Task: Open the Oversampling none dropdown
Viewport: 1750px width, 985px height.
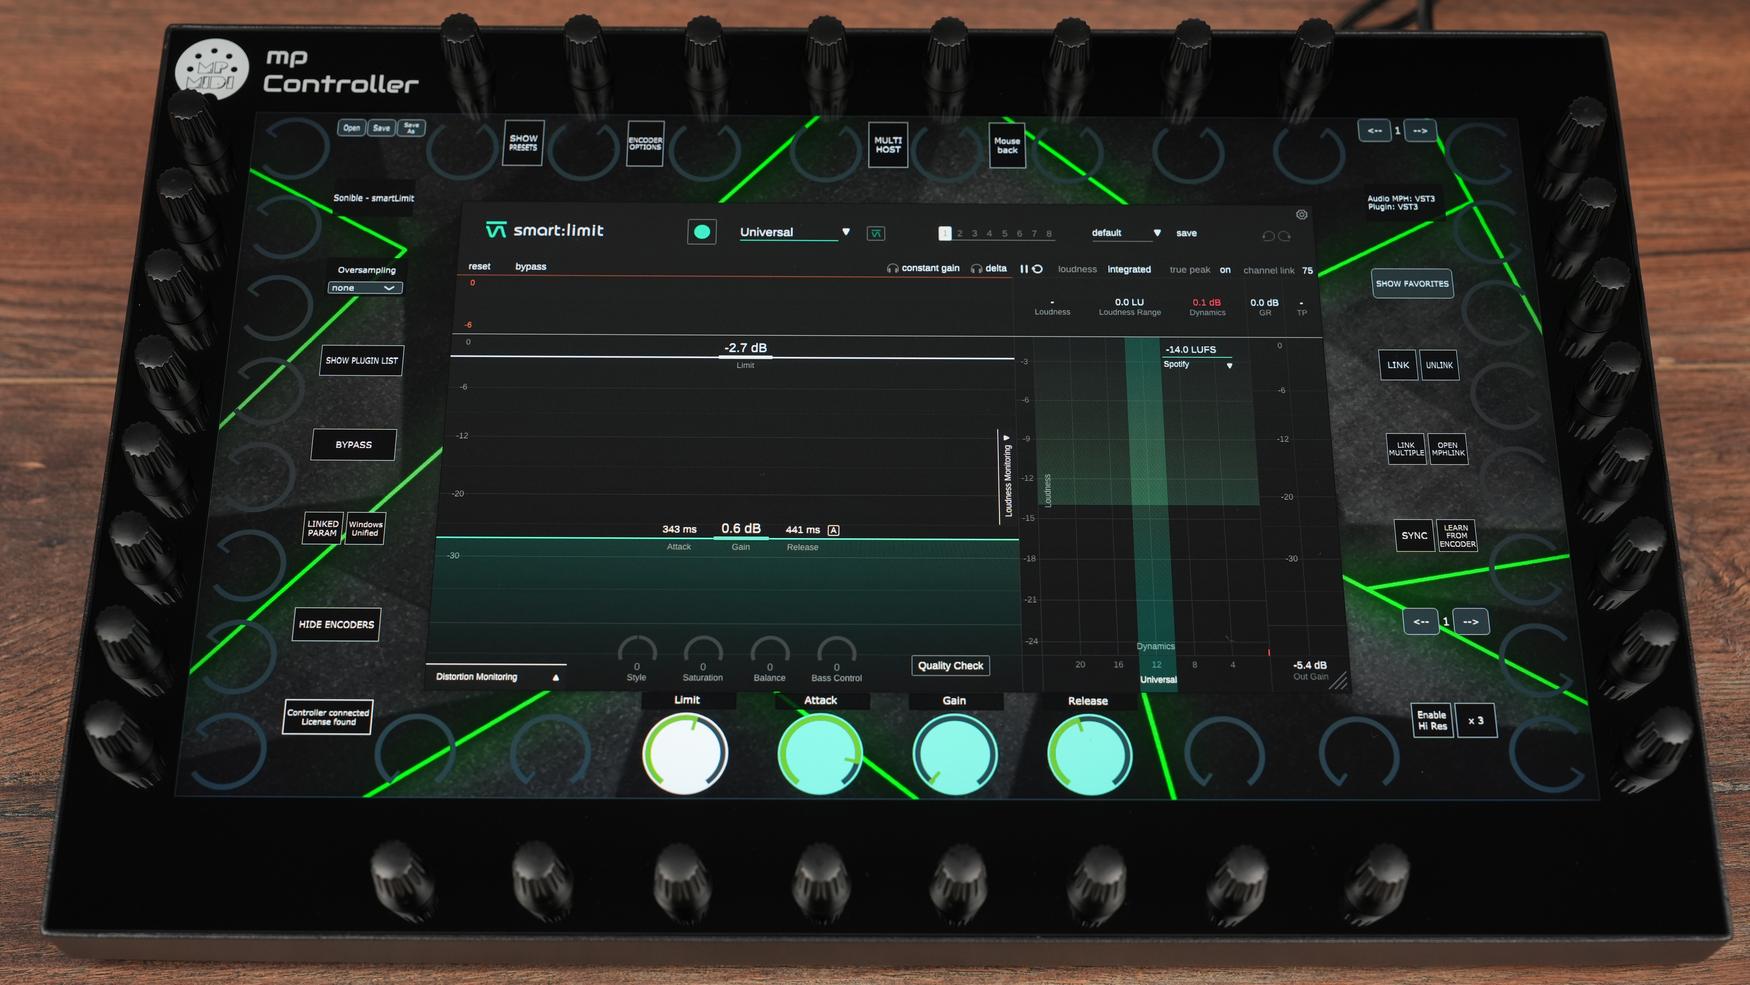Action: tap(365, 288)
